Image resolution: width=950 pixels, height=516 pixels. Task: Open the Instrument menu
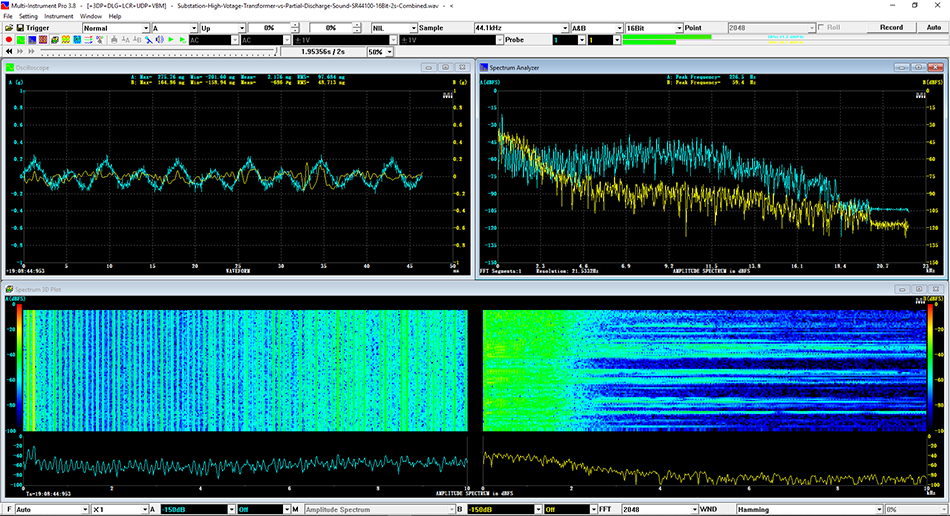[58, 17]
